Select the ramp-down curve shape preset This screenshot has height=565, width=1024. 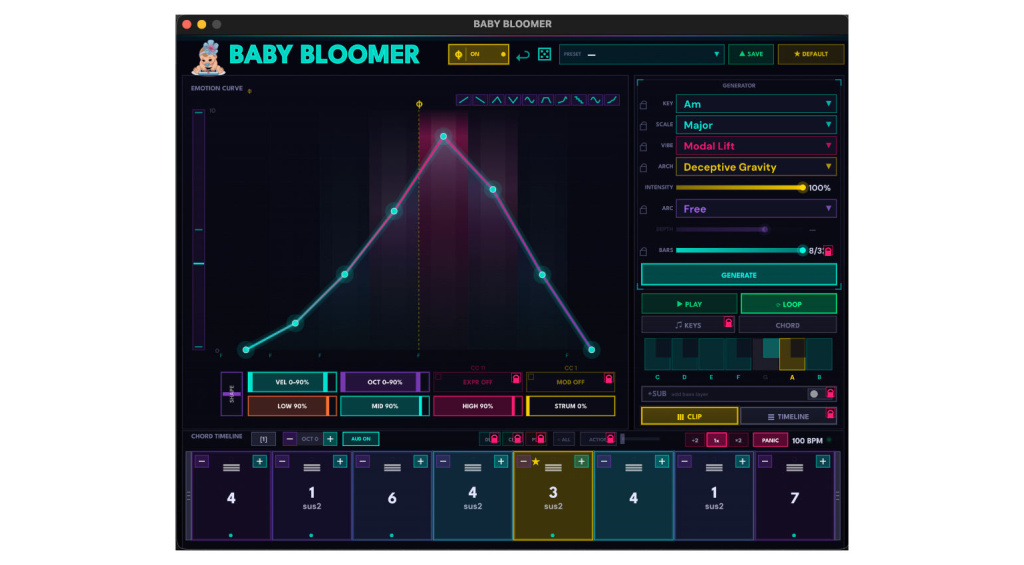[x=480, y=100]
